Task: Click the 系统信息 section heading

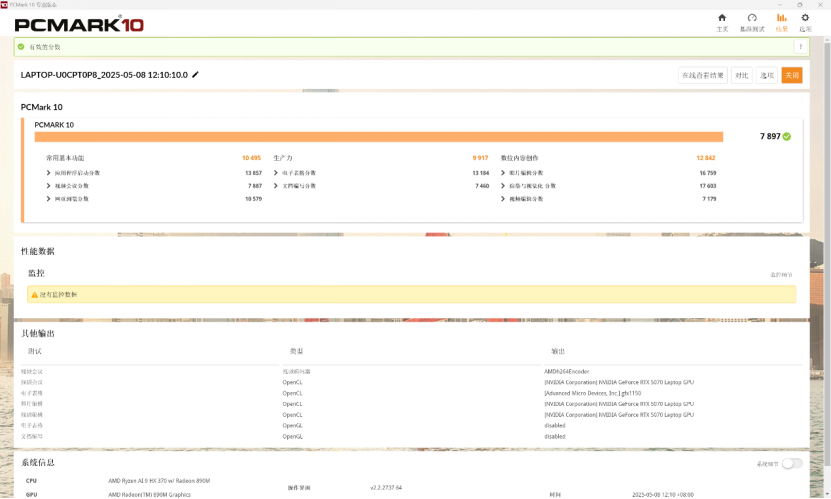Action: 38,462
